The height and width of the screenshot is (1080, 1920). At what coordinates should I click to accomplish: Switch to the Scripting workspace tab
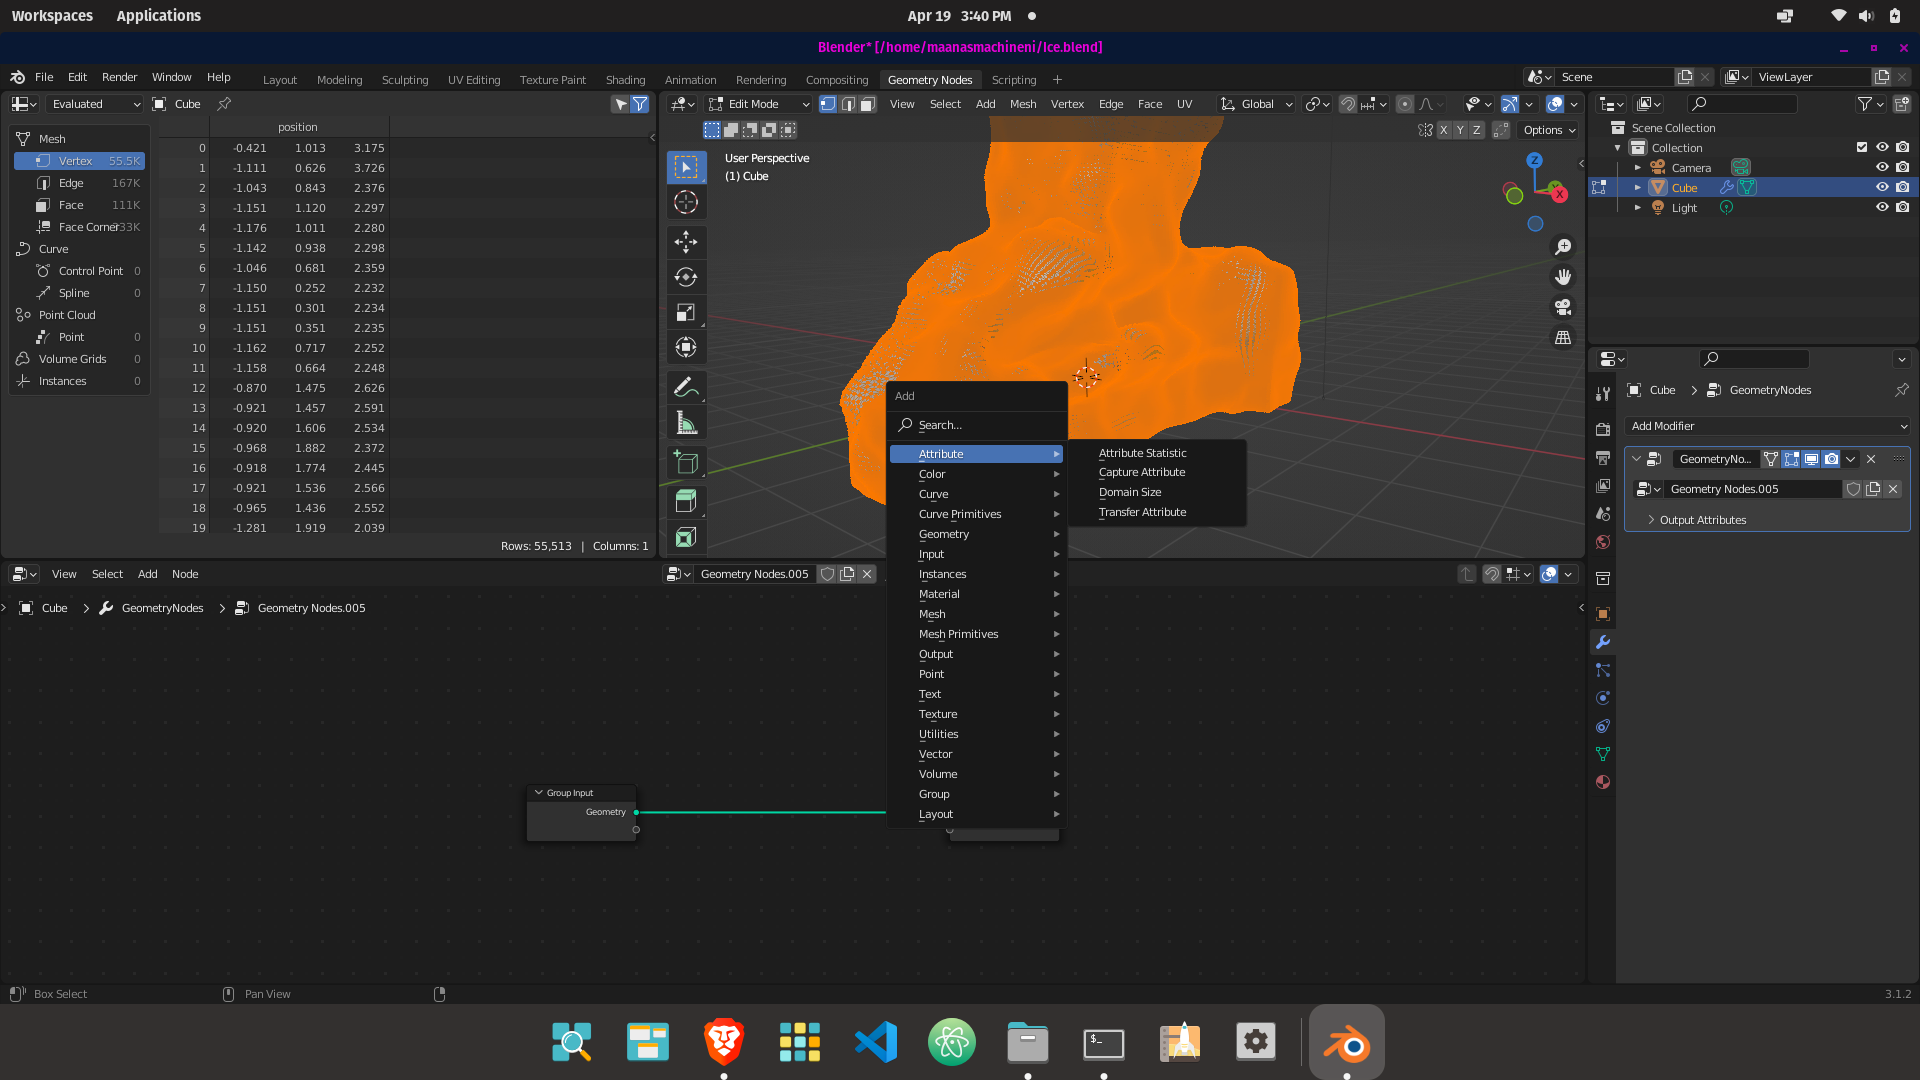1014,80
